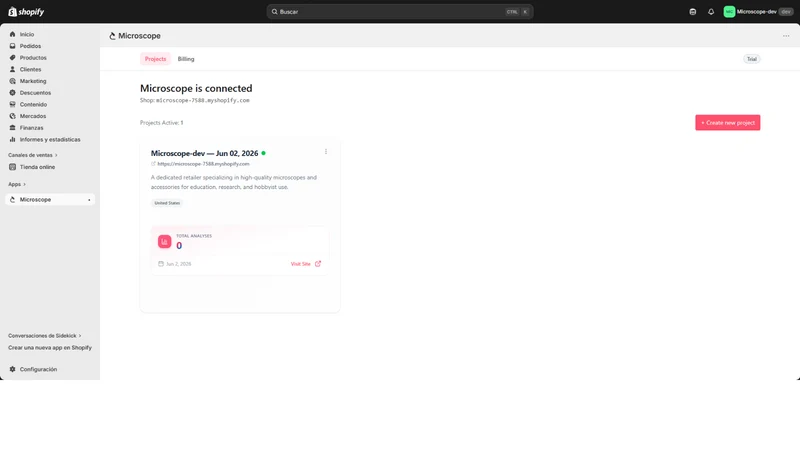Click the Total Analyses count 0

coord(179,245)
